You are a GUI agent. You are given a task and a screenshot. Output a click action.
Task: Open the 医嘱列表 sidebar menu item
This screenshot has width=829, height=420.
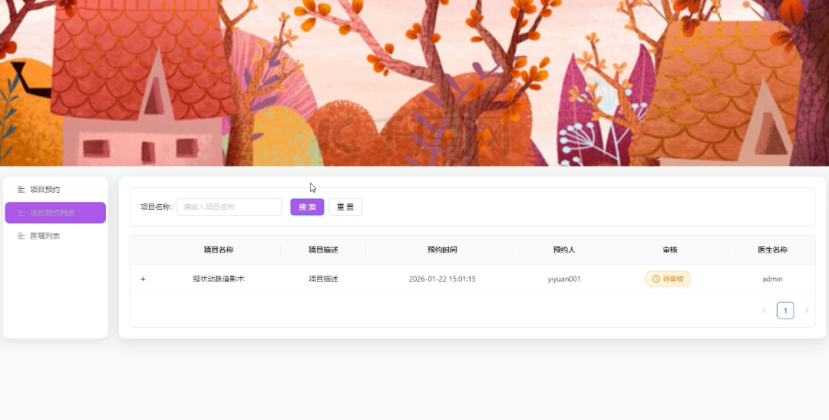pos(55,236)
